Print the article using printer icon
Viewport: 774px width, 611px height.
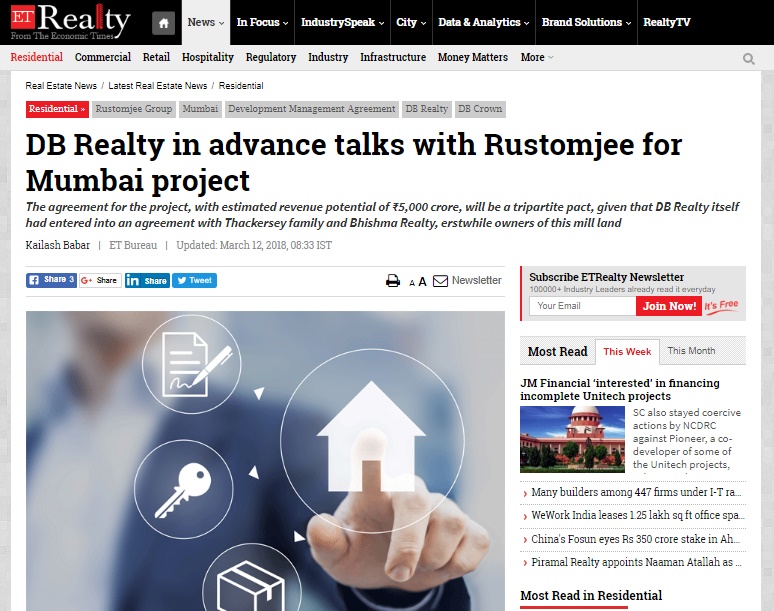pos(393,281)
